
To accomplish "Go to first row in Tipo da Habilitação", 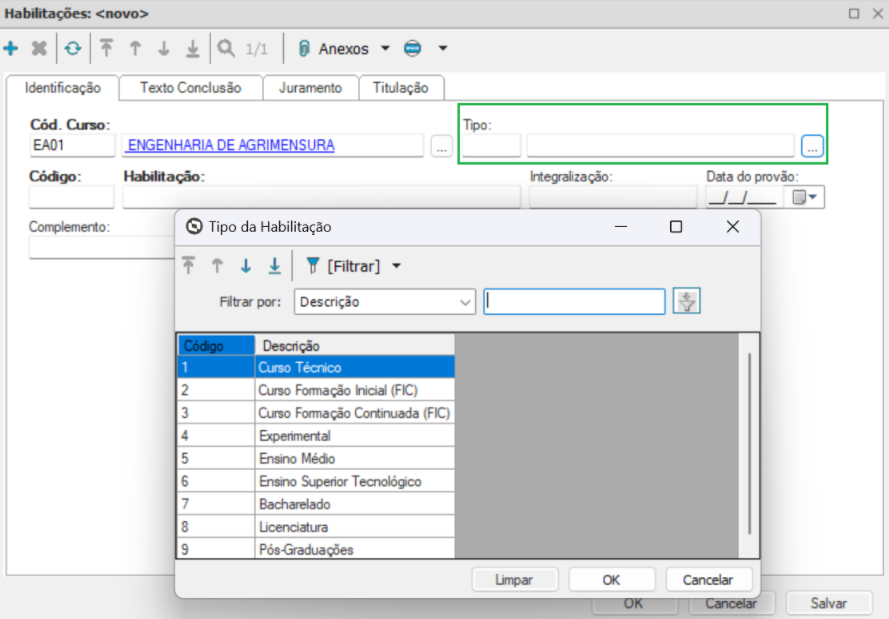I will pyautogui.click(x=188, y=265).
